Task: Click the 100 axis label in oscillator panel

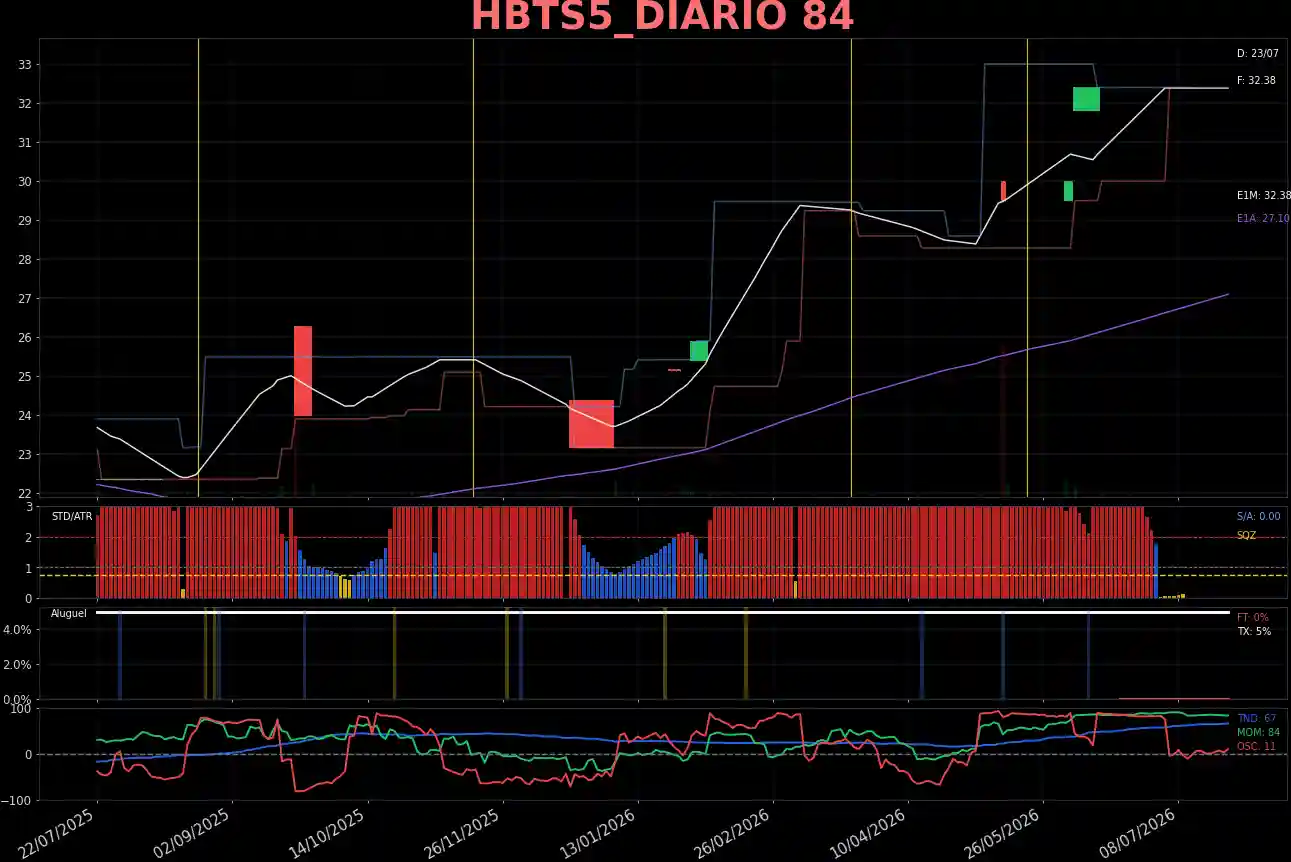Action: 22,709
